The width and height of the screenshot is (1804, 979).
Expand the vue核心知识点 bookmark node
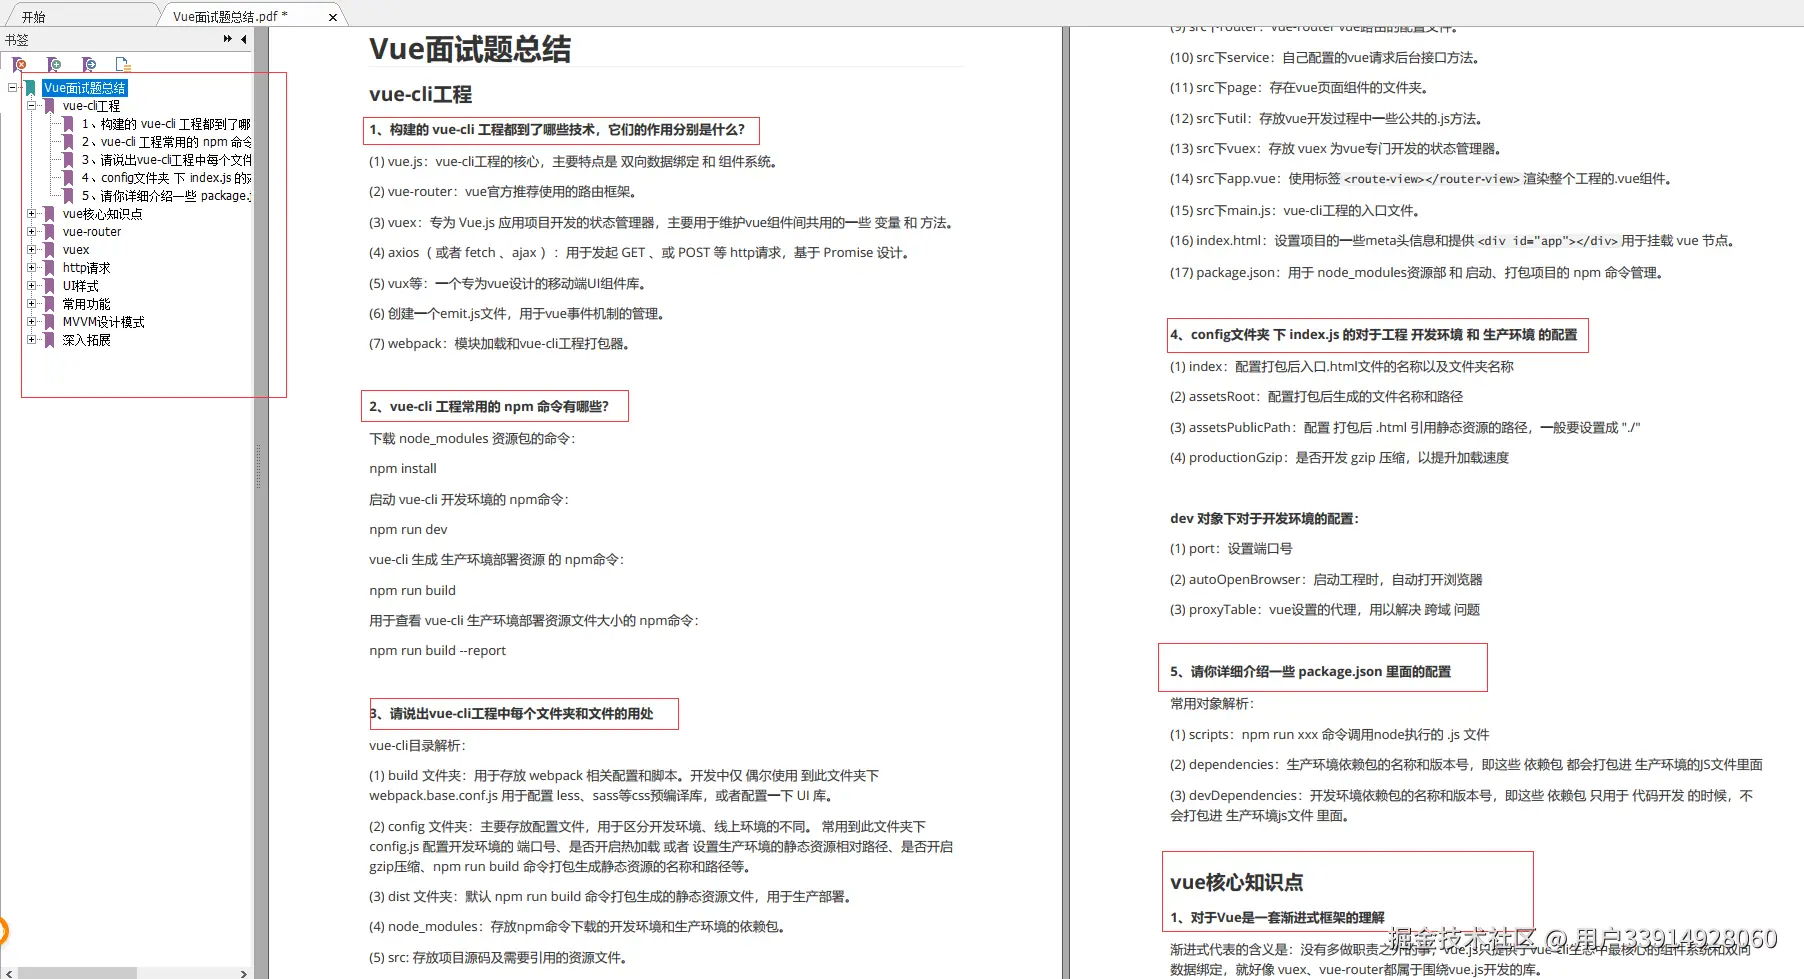click(x=32, y=213)
